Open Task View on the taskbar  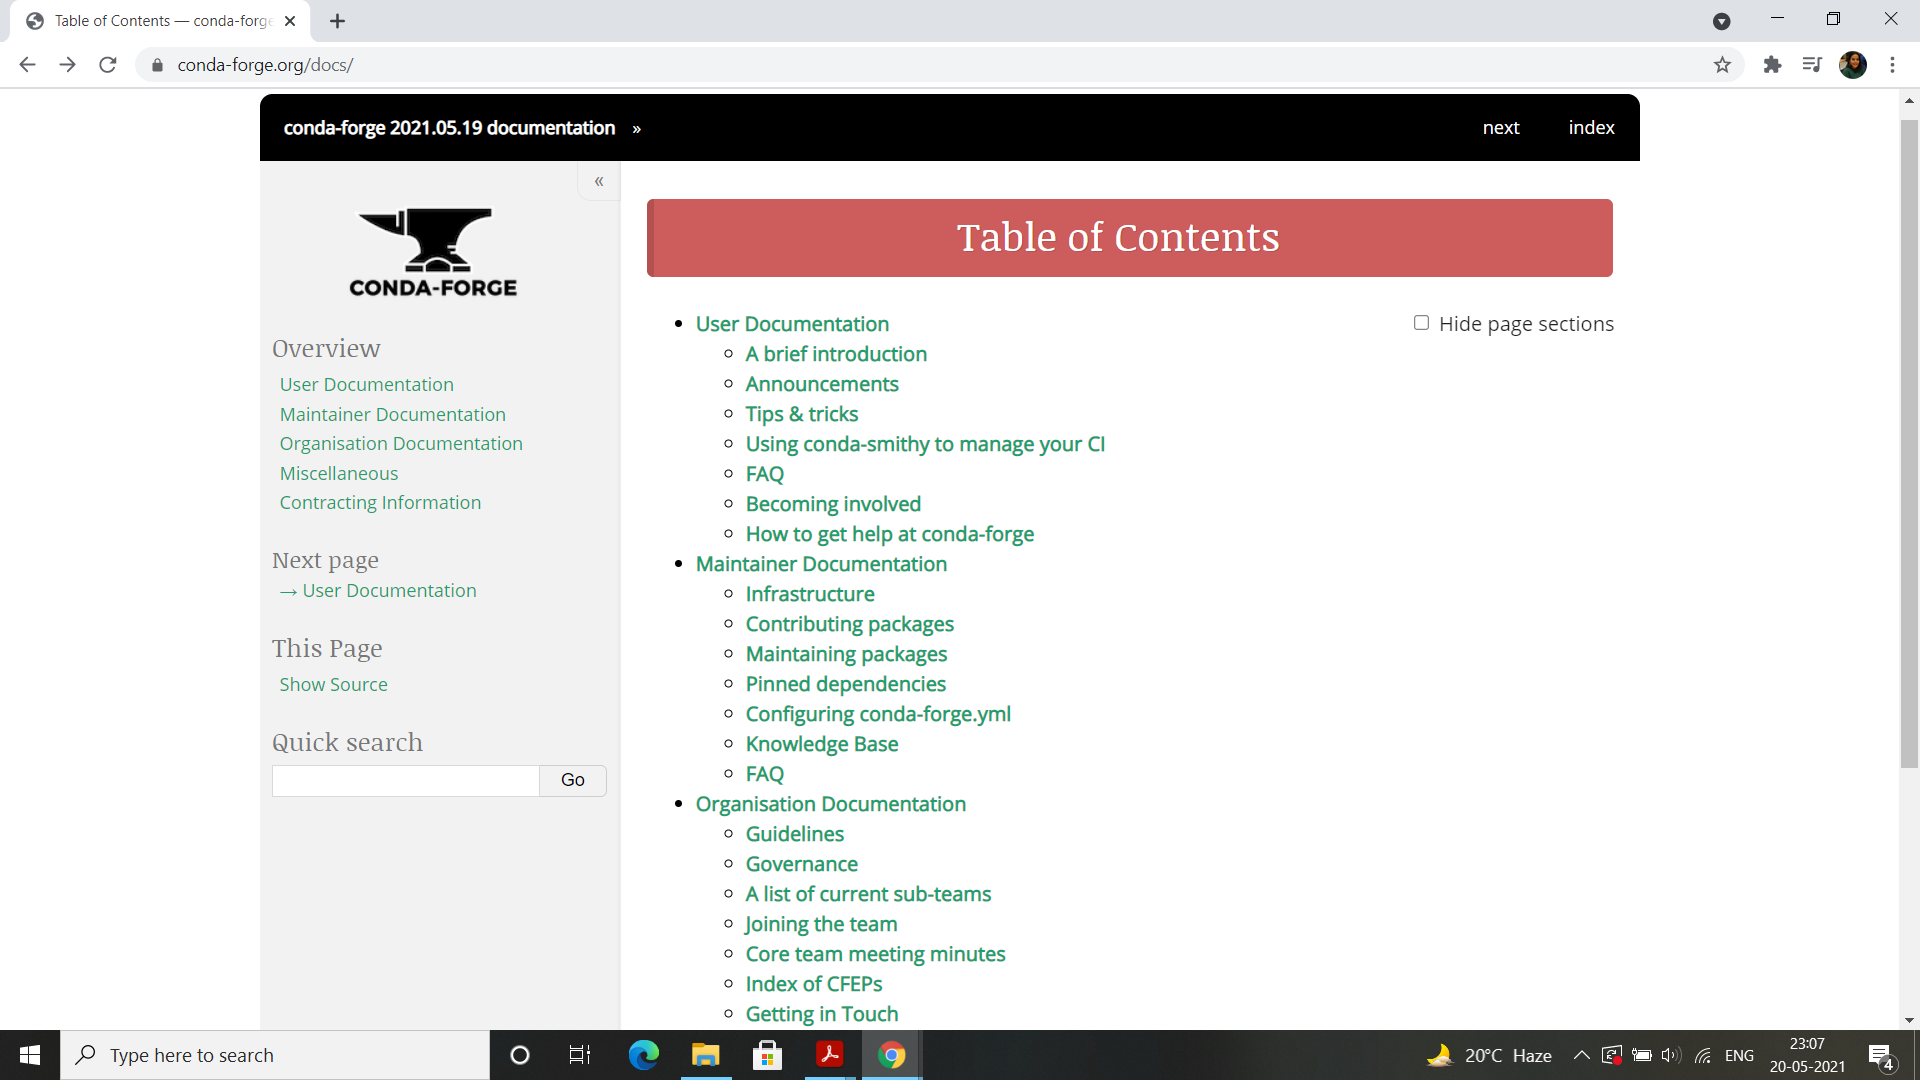[x=580, y=1055]
